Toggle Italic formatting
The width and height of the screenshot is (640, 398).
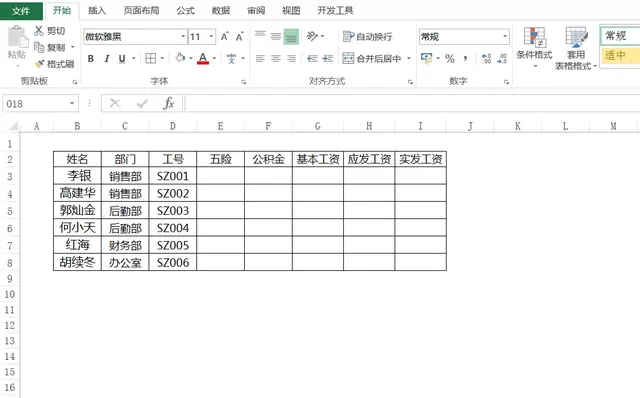(107, 59)
